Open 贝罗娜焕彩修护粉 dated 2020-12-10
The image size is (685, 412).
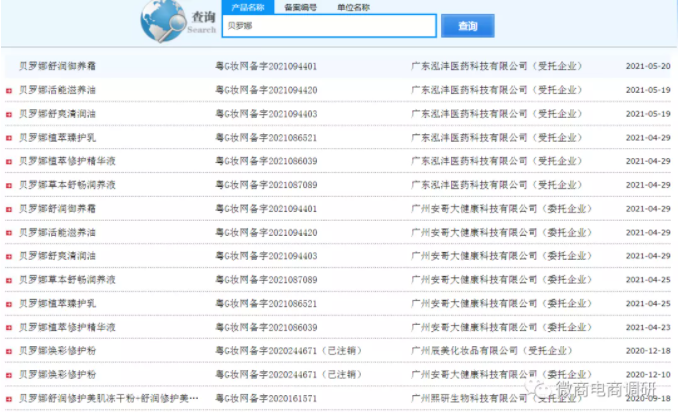(57, 374)
